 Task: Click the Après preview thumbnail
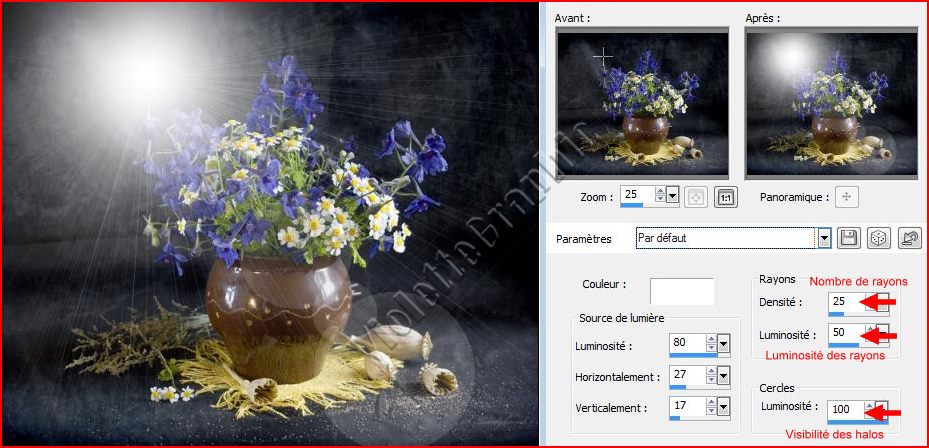click(831, 103)
